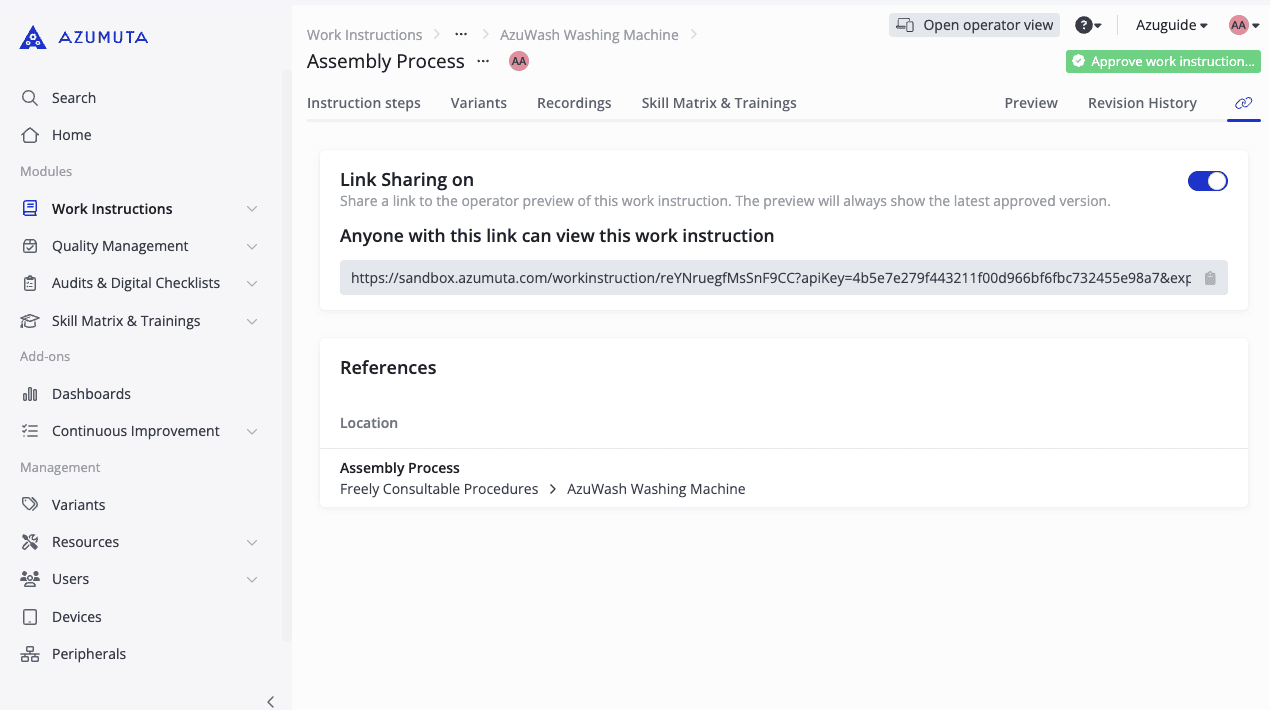Image resolution: width=1270 pixels, height=710 pixels.
Task: Click the link sharing chain icon tab
Action: (x=1243, y=103)
